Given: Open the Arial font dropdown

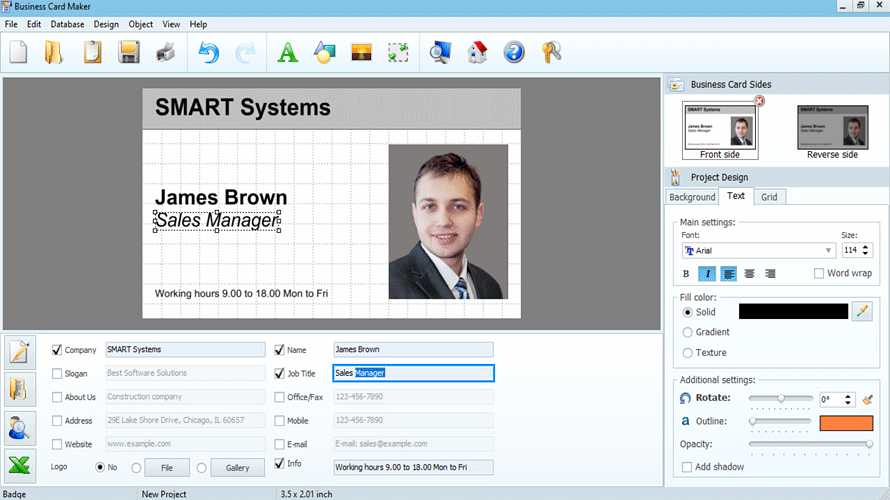Looking at the screenshot, I should pyautogui.click(x=829, y=250).
